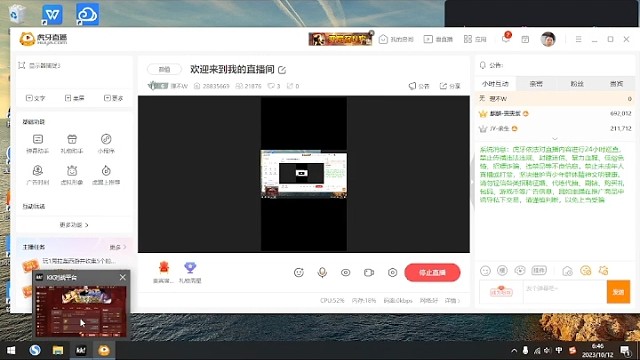Image resolution: width=640 pixels, height=360 pixels.
Task: Click the scene layout icon in left panel
Action: 22,65
